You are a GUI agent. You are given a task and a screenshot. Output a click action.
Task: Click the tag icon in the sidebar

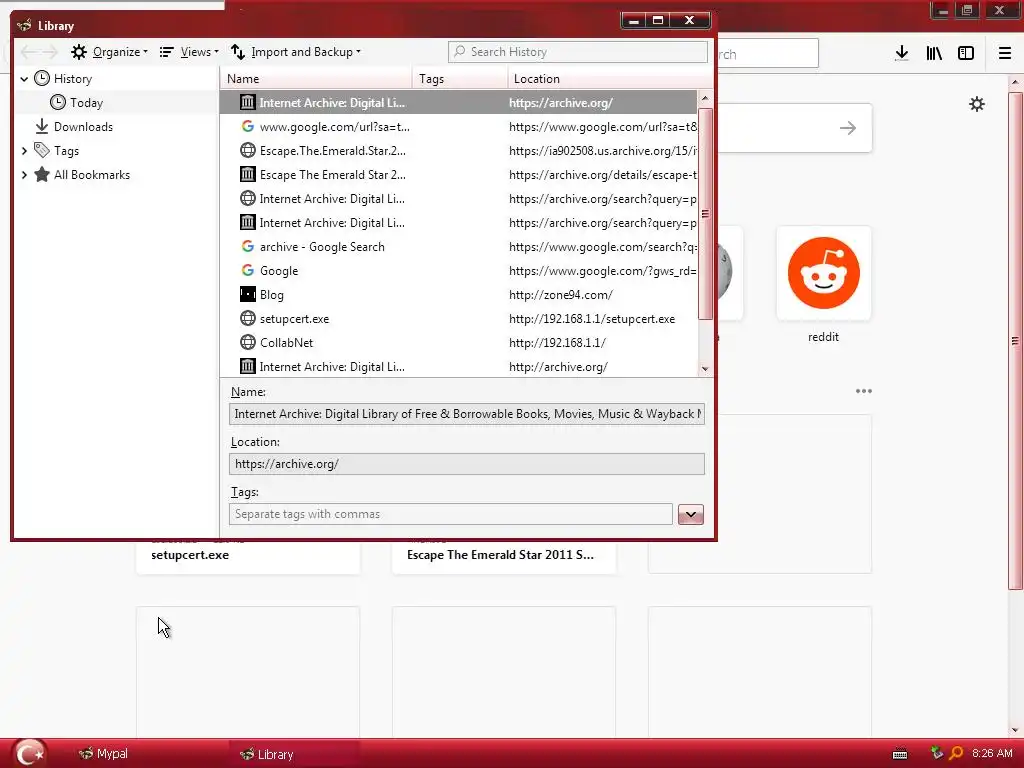click(42, 150)
